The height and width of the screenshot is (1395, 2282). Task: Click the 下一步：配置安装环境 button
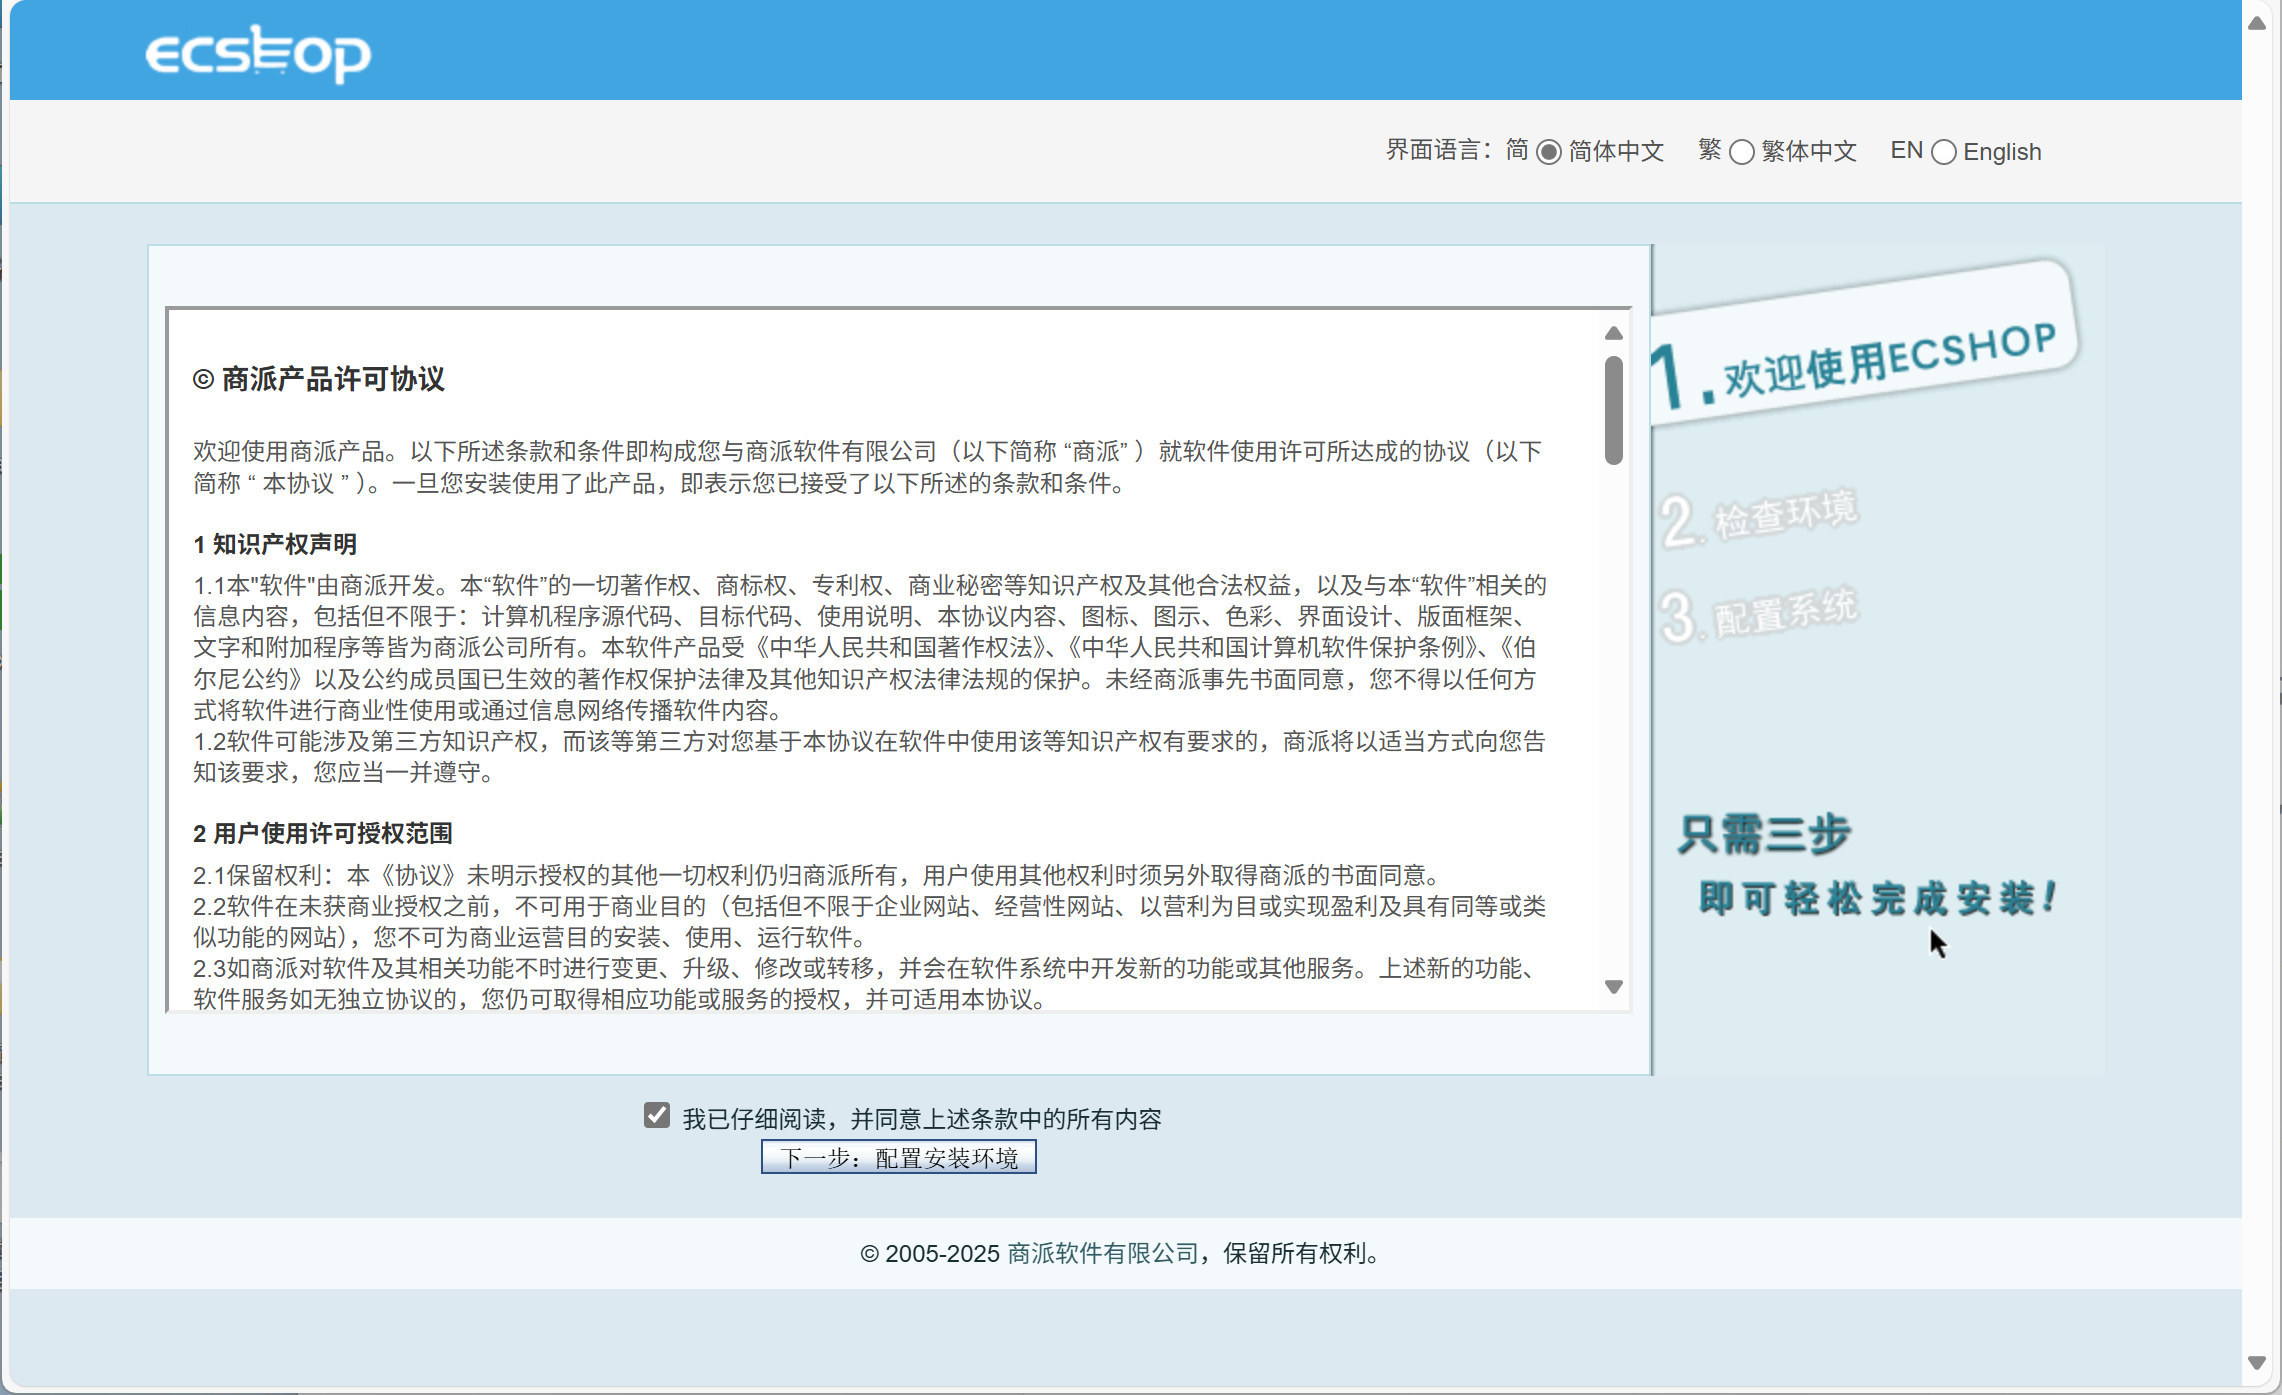tap(898, 1157)
